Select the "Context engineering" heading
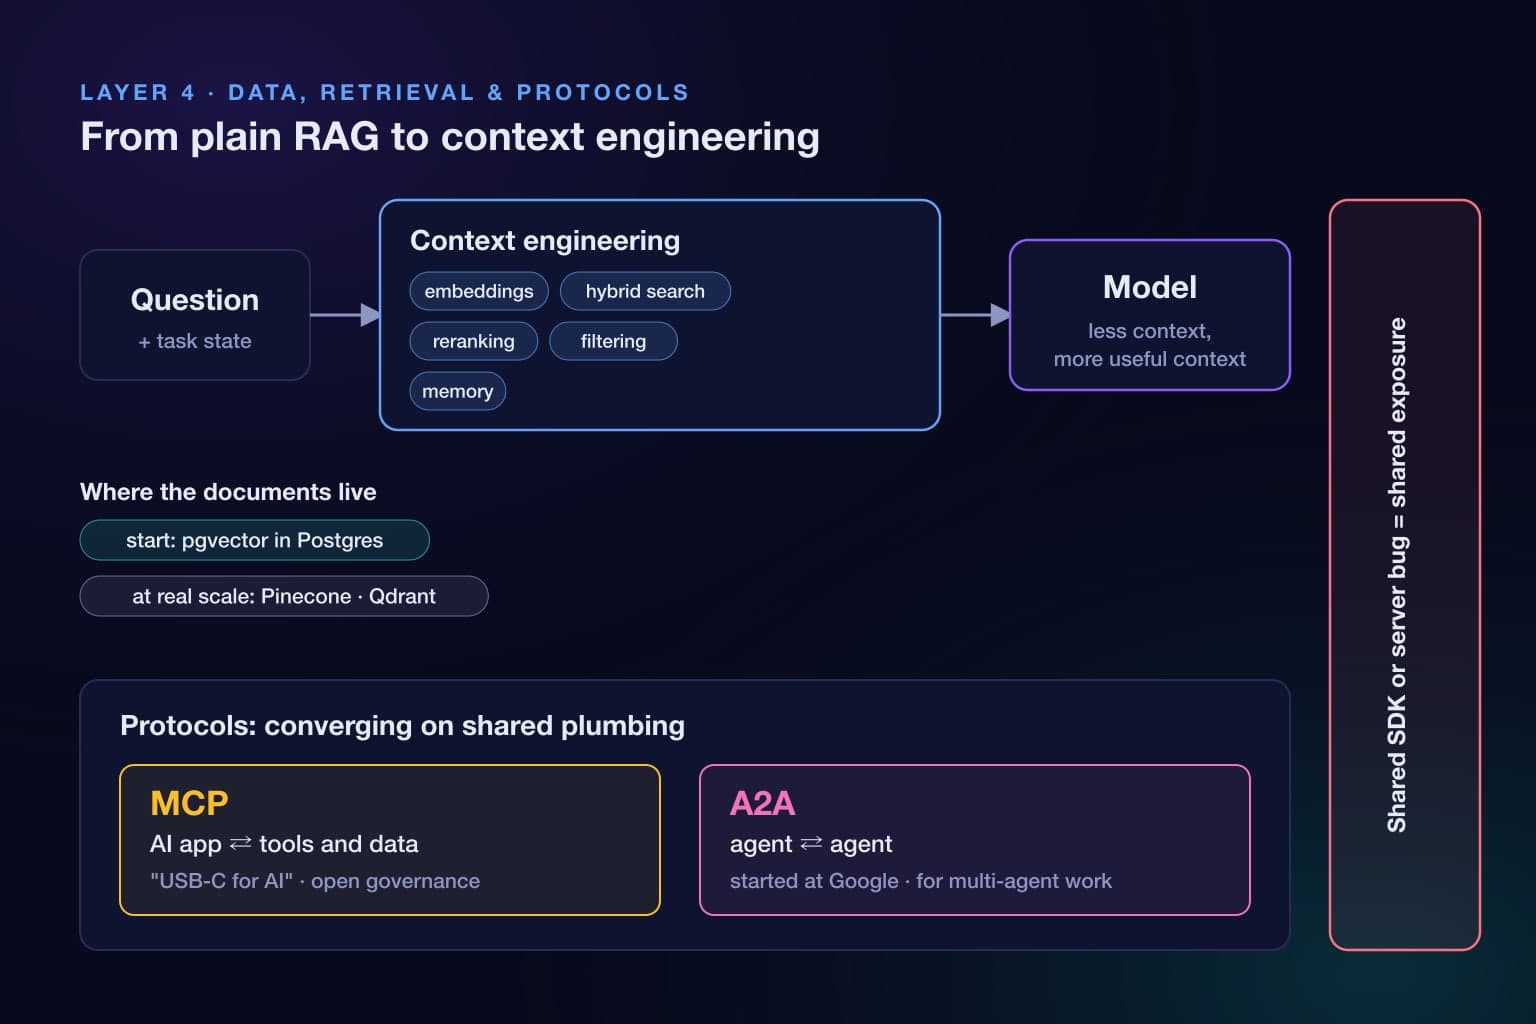Viewport: 1536px width, 1024px height. [545, 240]
